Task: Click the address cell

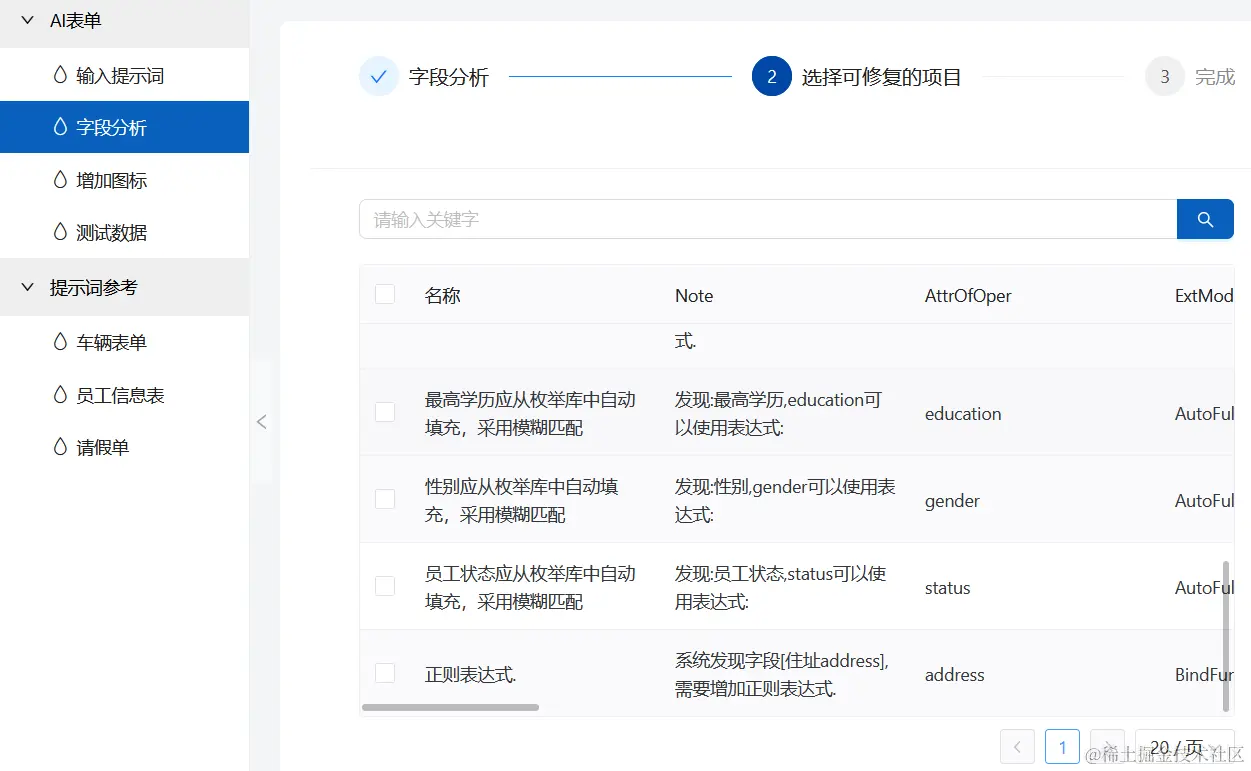Action: (954, 674)
